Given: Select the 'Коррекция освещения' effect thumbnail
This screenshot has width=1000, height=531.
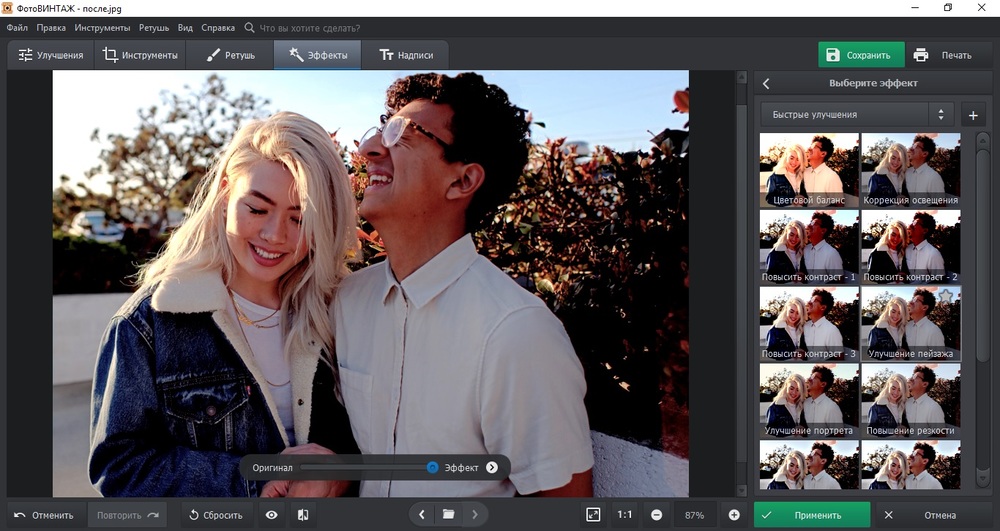Looking at the screenshot, I should pos(911,170).
